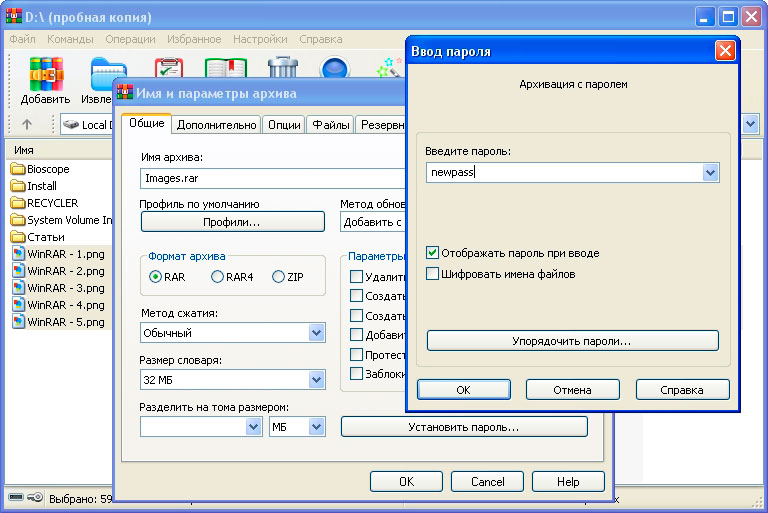Select the RAR4 archive format
The width and height of the screenshot is (768, 513).
point(217,277)
